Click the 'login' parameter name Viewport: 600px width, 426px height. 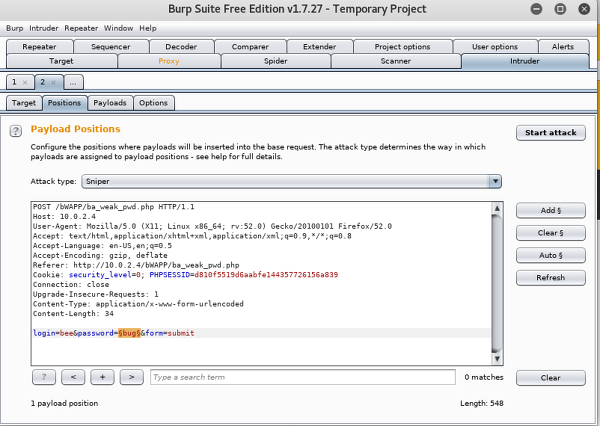coord(44,333)
